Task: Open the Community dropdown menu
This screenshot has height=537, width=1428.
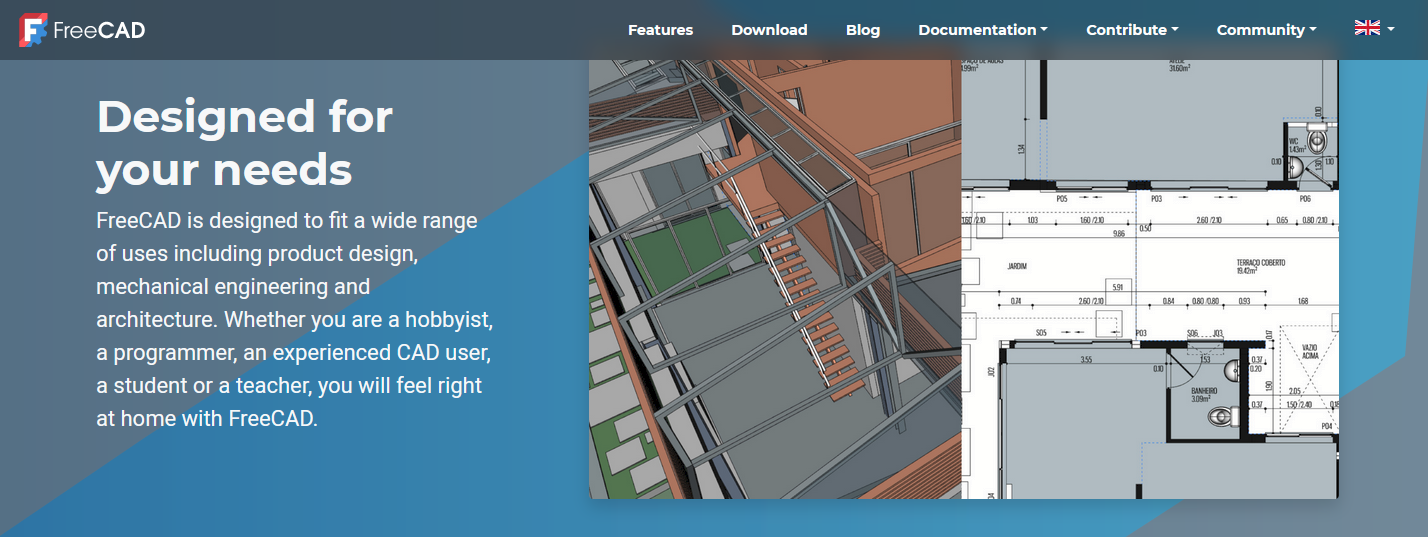Action: pos(1266,30)
